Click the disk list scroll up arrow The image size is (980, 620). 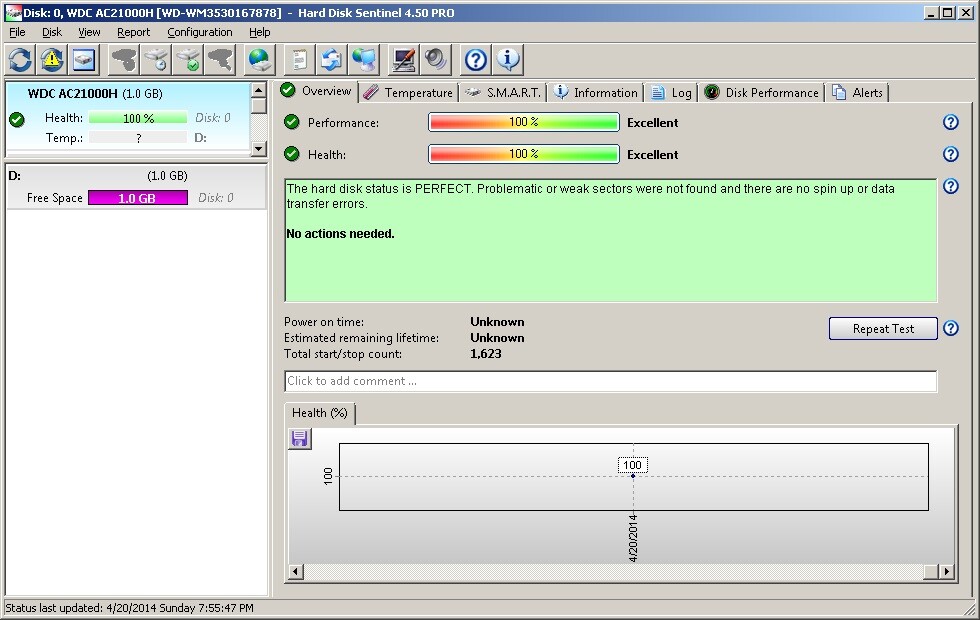point(258,91)
